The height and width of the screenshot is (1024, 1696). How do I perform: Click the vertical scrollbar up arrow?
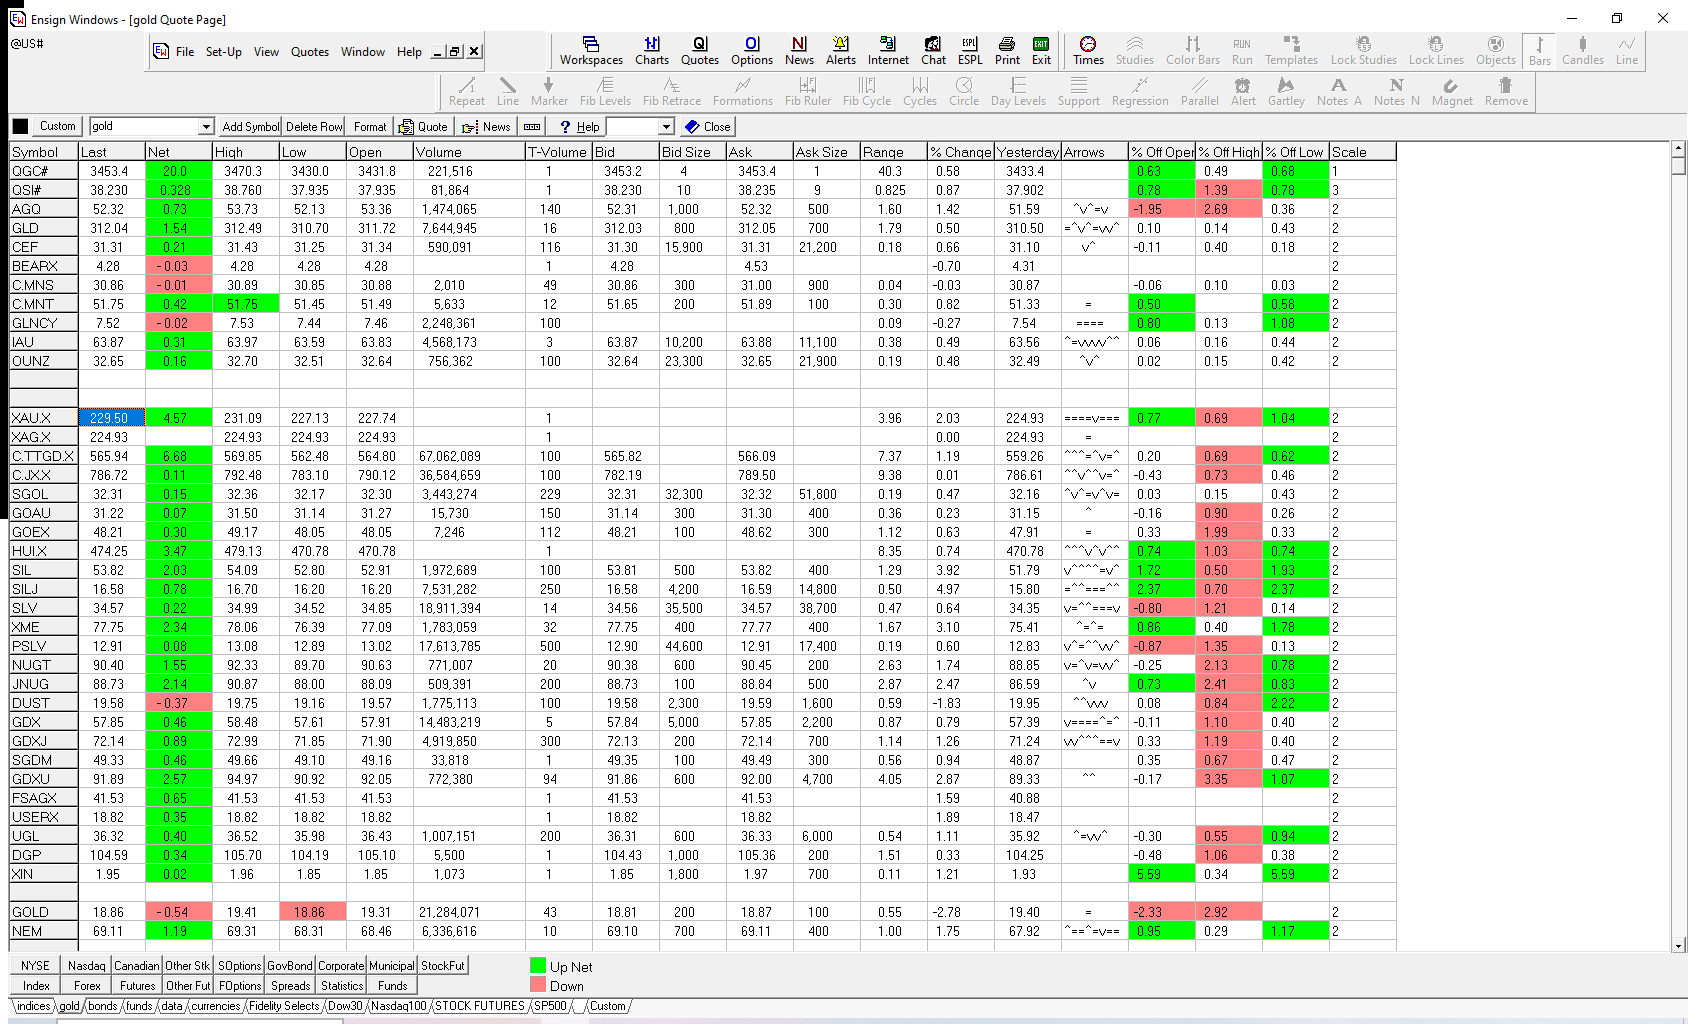point(1679,149)
